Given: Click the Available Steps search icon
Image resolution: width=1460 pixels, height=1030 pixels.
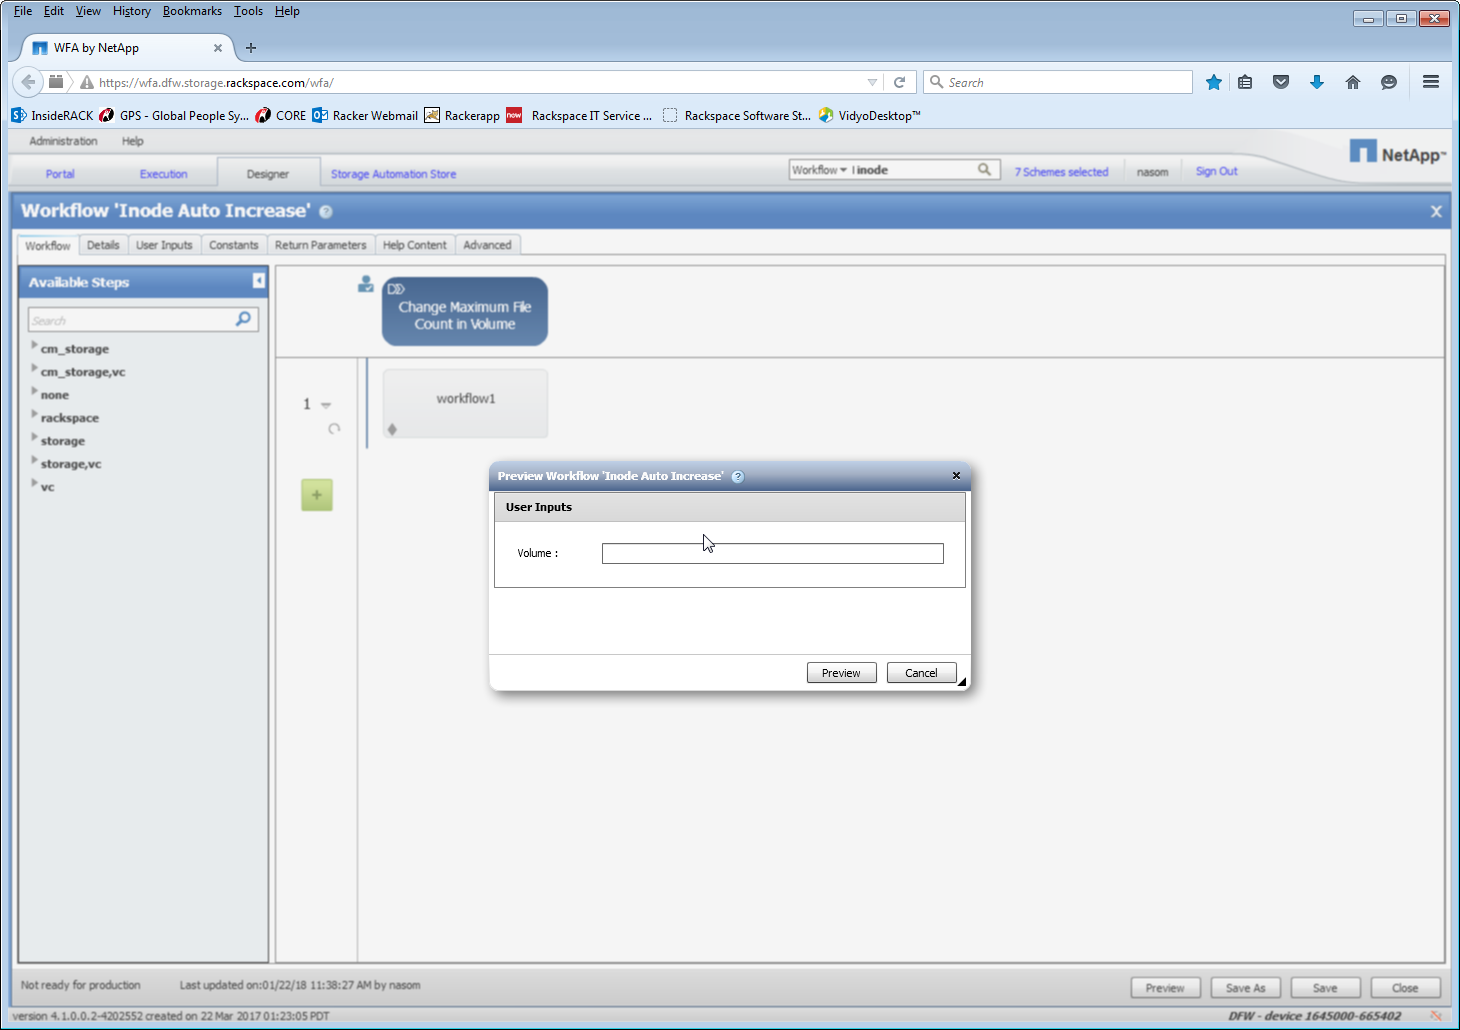Looking at the screenshot, I should (243, 319).
